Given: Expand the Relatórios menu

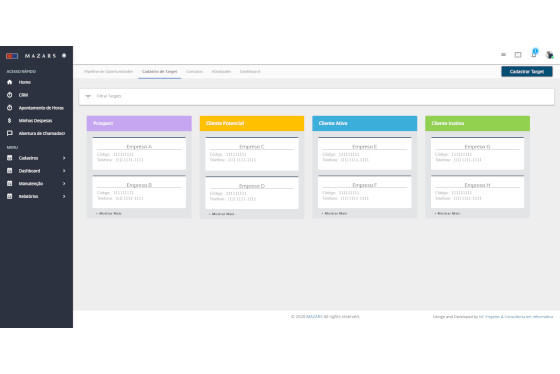Looking at the screenshot, I should (x=36, y=196).
